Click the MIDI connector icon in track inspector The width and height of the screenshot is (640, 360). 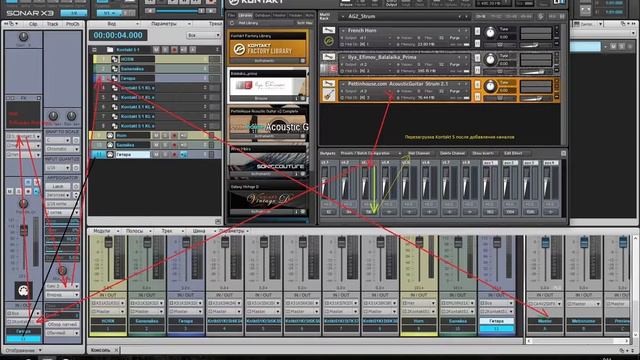pos(23,290)
